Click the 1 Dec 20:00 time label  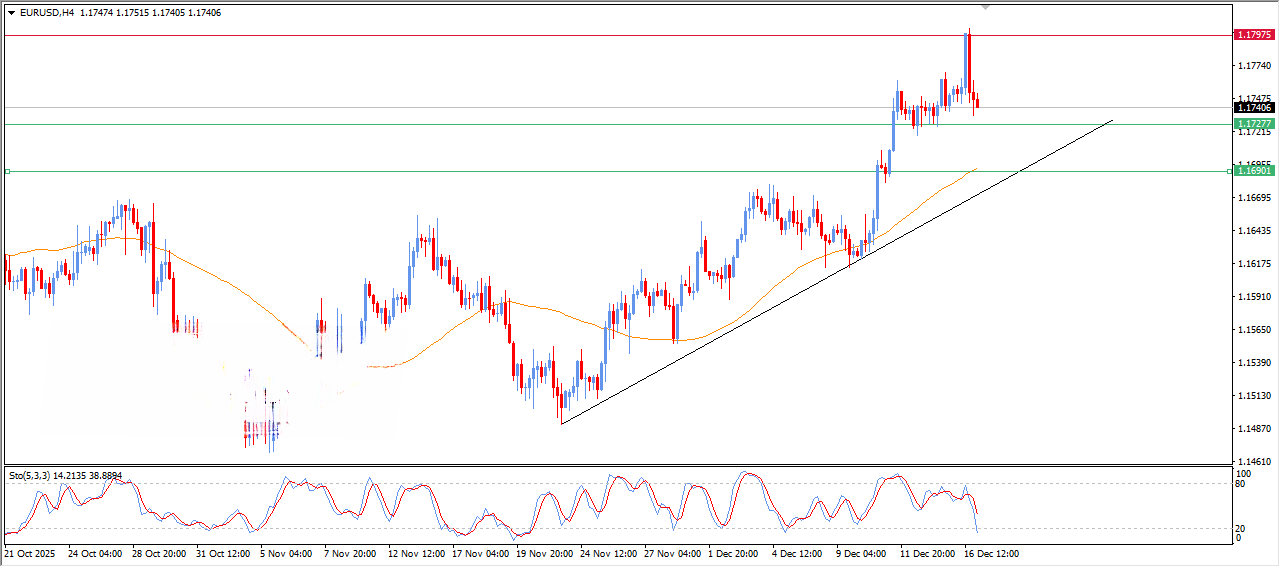735,553
